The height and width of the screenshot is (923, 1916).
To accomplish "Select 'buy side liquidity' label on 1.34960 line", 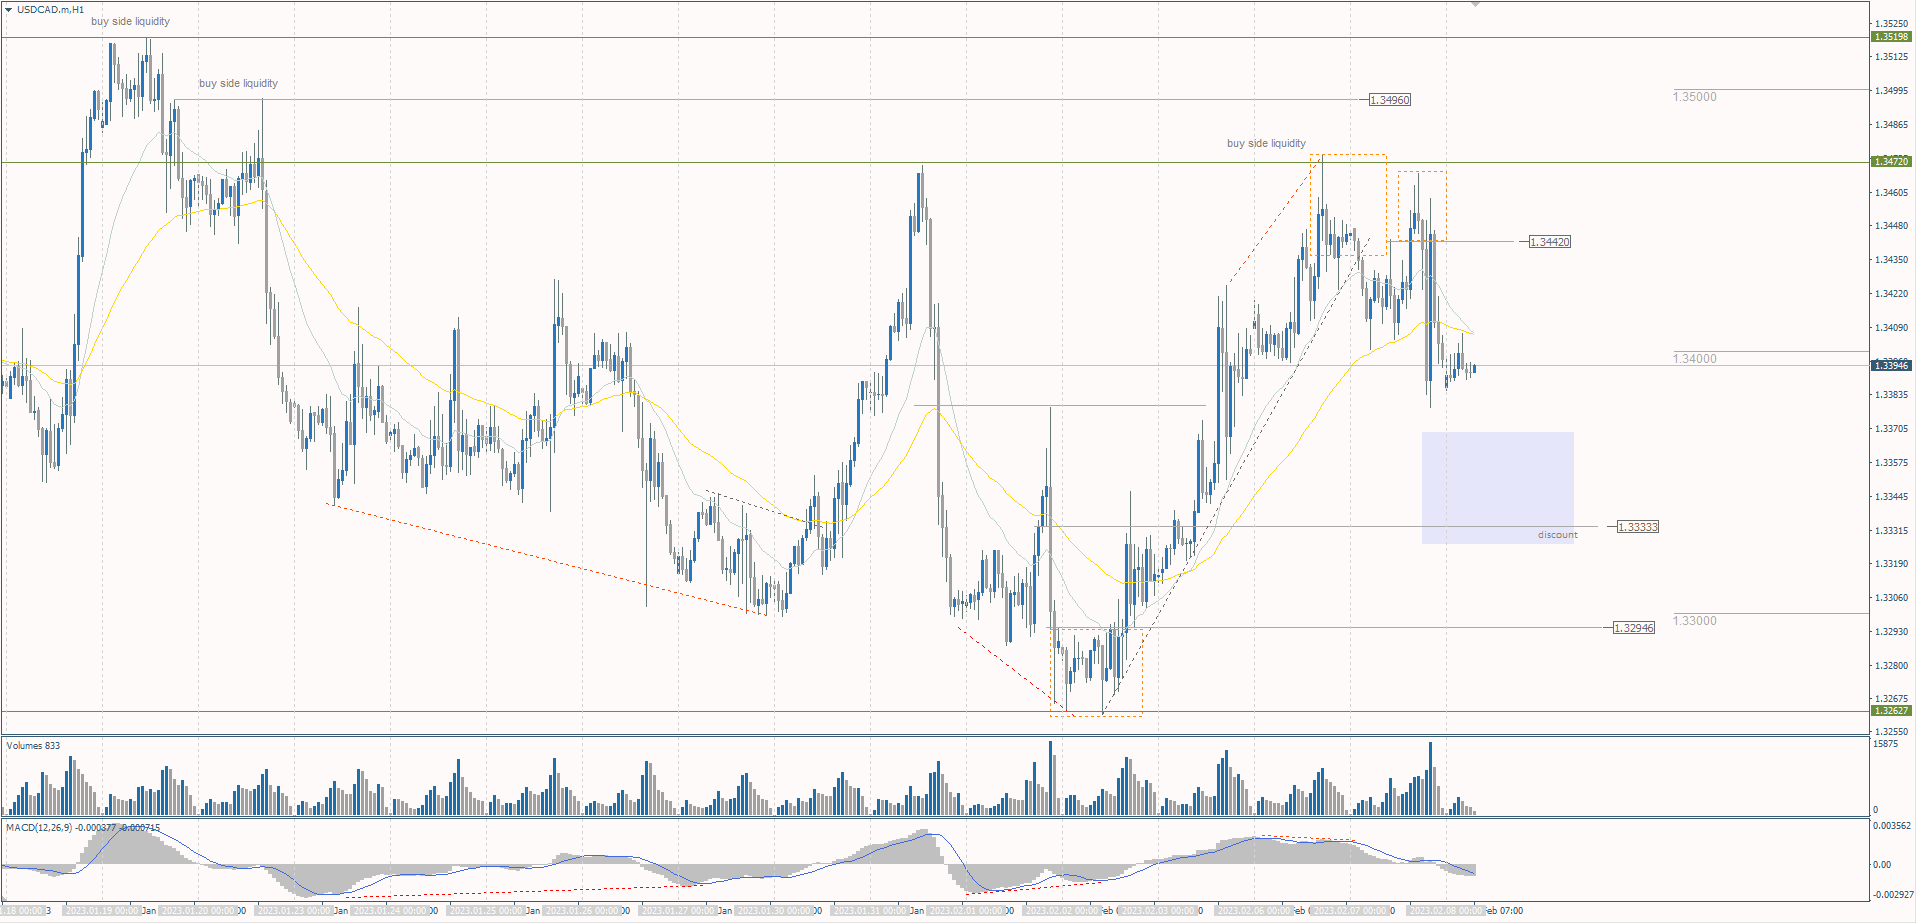I will coord(238,83).
